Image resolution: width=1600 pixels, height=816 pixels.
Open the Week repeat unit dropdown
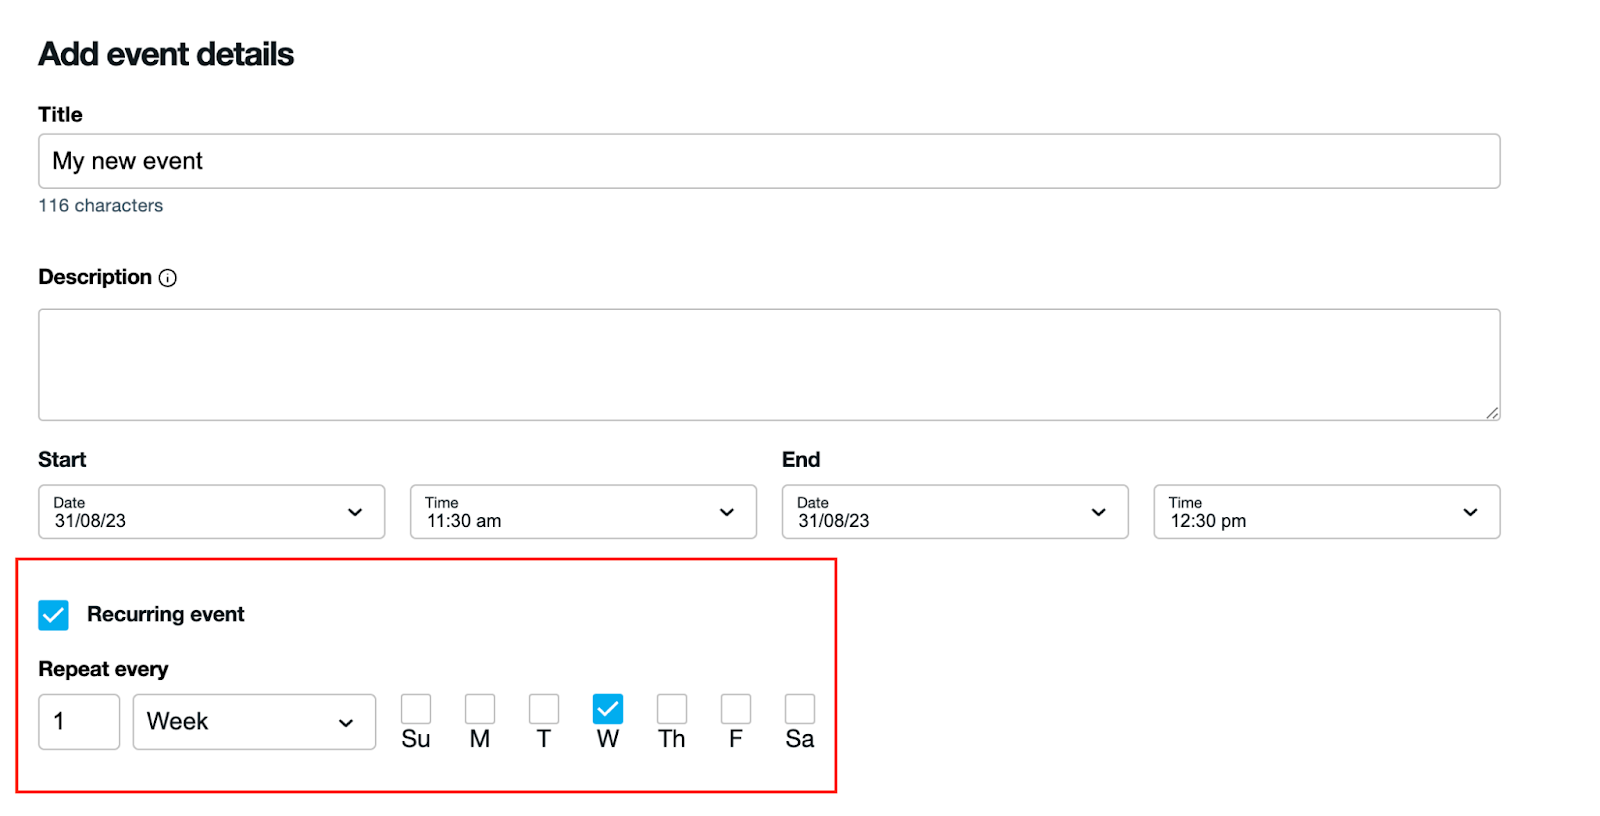(x=254, y=722)
